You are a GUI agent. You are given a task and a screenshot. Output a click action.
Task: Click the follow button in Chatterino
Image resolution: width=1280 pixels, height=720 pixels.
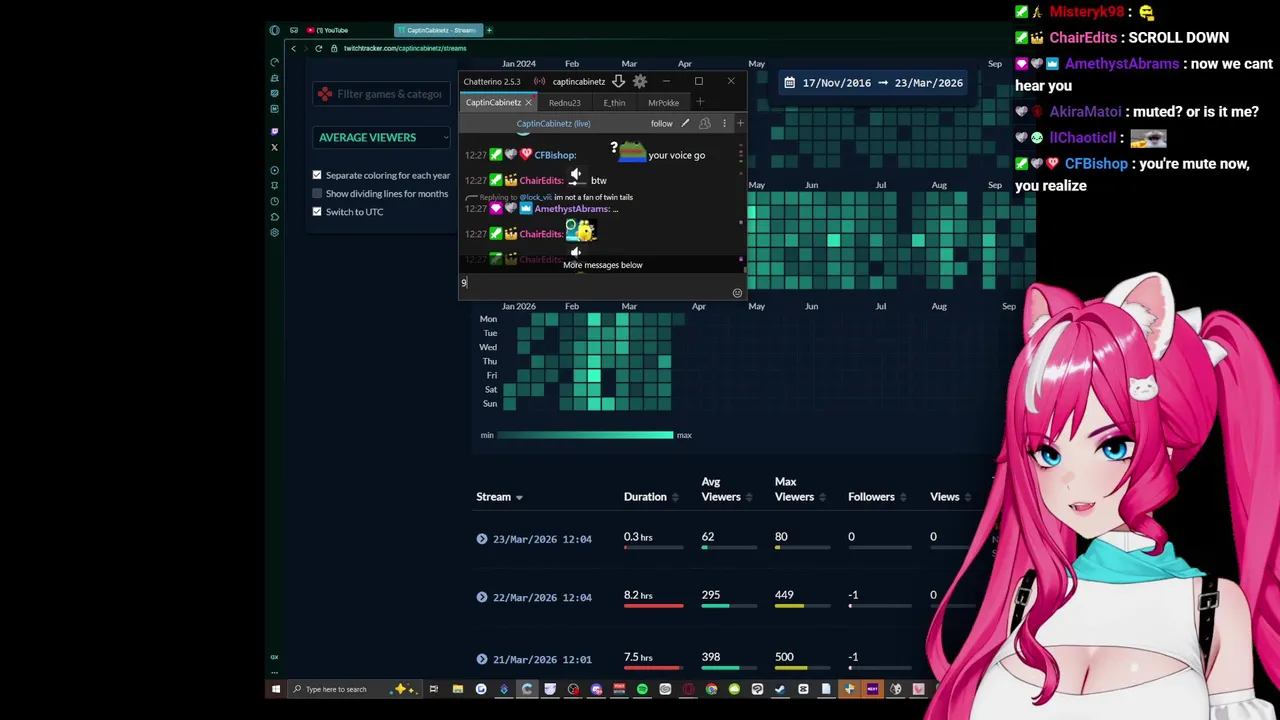[661, 124]
